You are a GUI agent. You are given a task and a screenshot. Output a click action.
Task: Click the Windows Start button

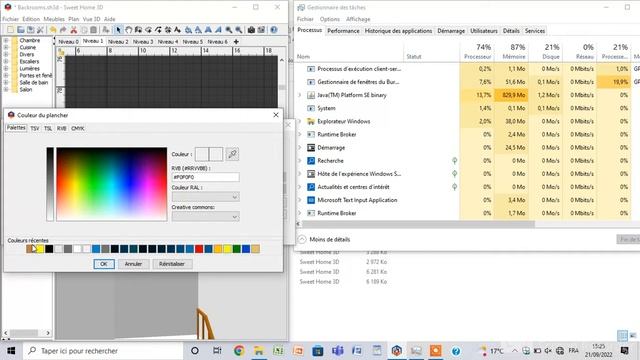click(x=11, y=351)
